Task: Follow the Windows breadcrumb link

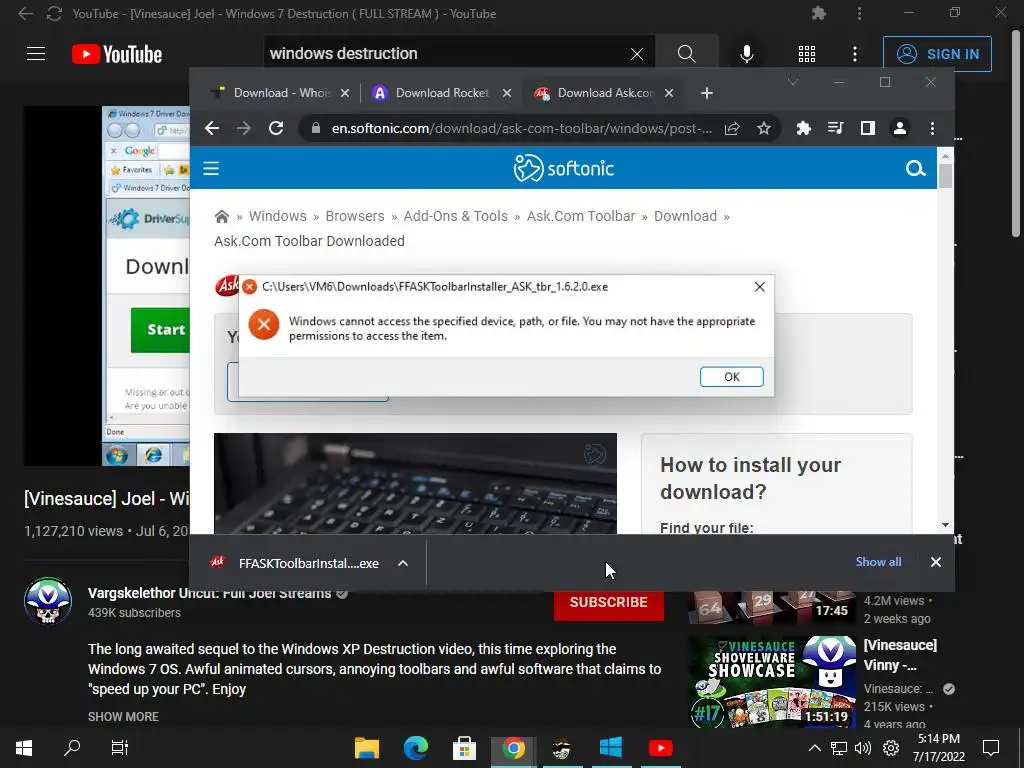Action: pyautogui.click(x=278, y=216)
